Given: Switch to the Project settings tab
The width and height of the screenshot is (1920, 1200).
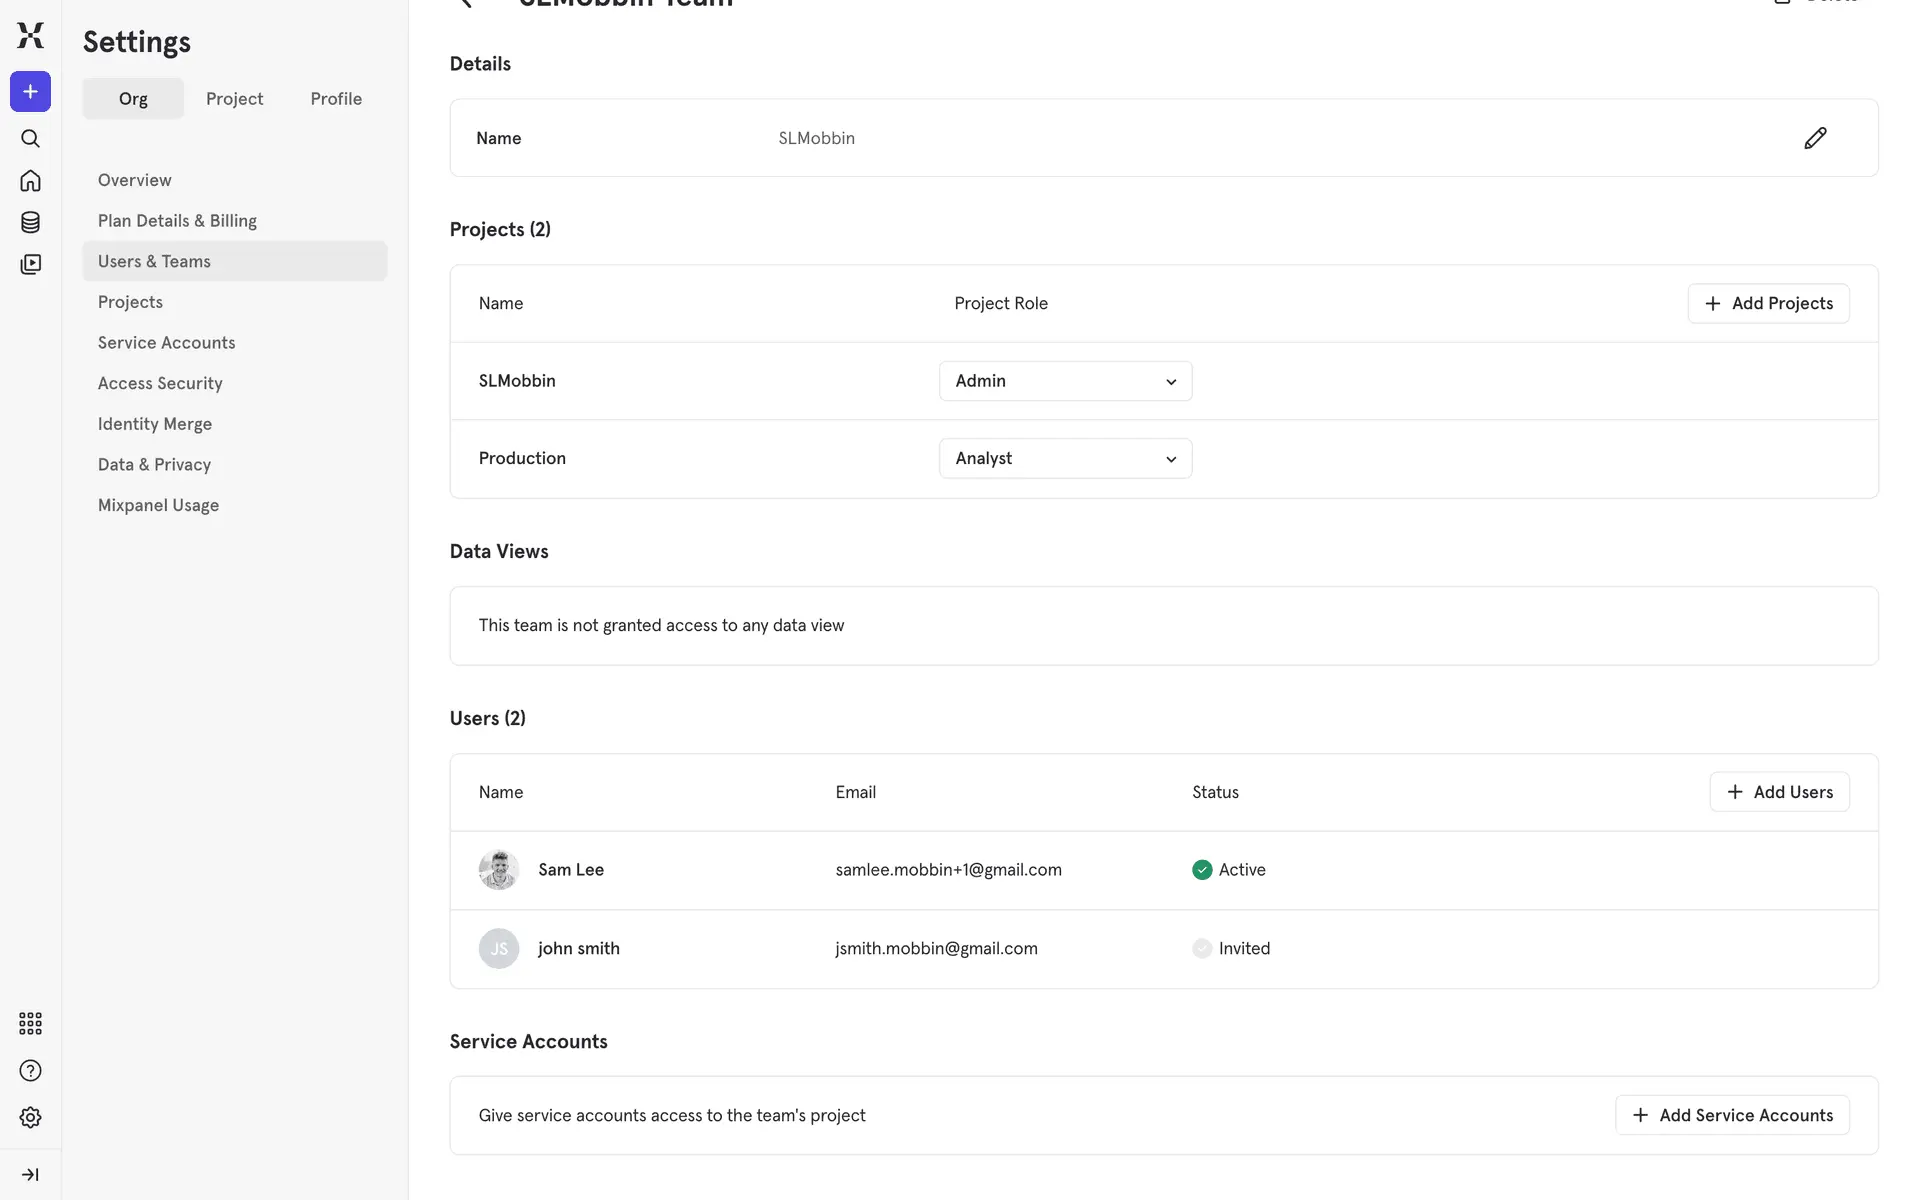Looking at the screenshot, I should (x=234, y=99).
